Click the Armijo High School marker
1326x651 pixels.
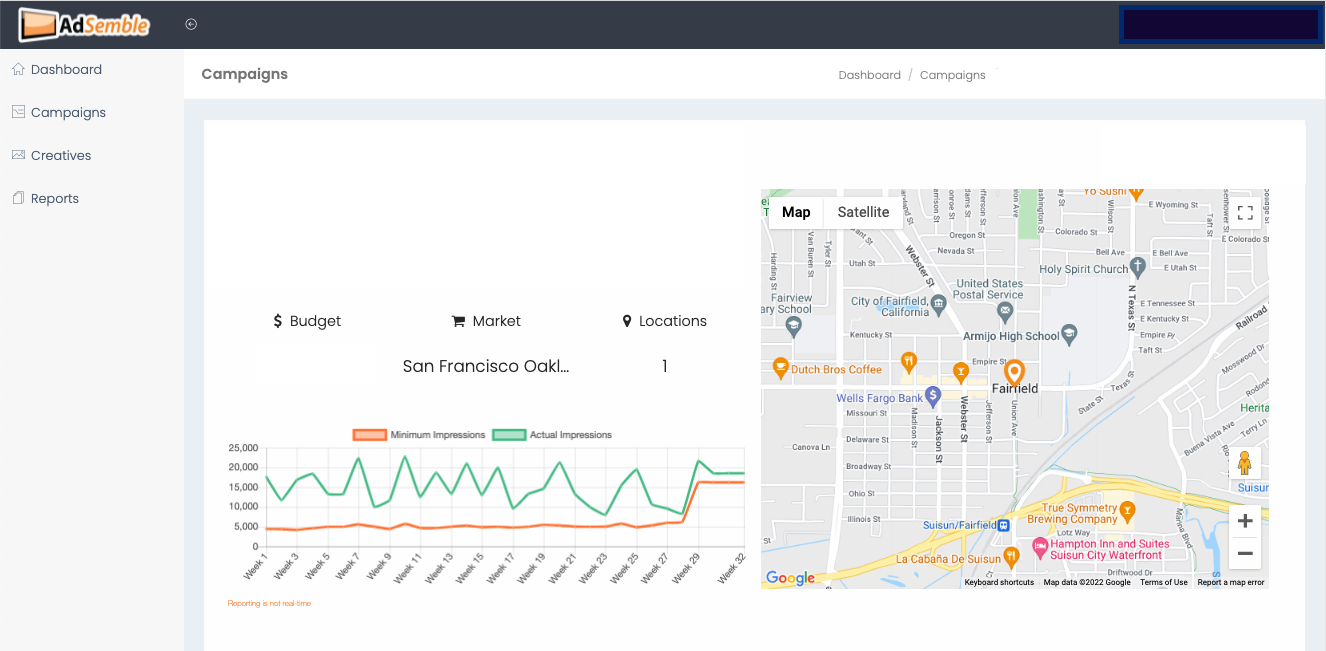pos(1069,335)
